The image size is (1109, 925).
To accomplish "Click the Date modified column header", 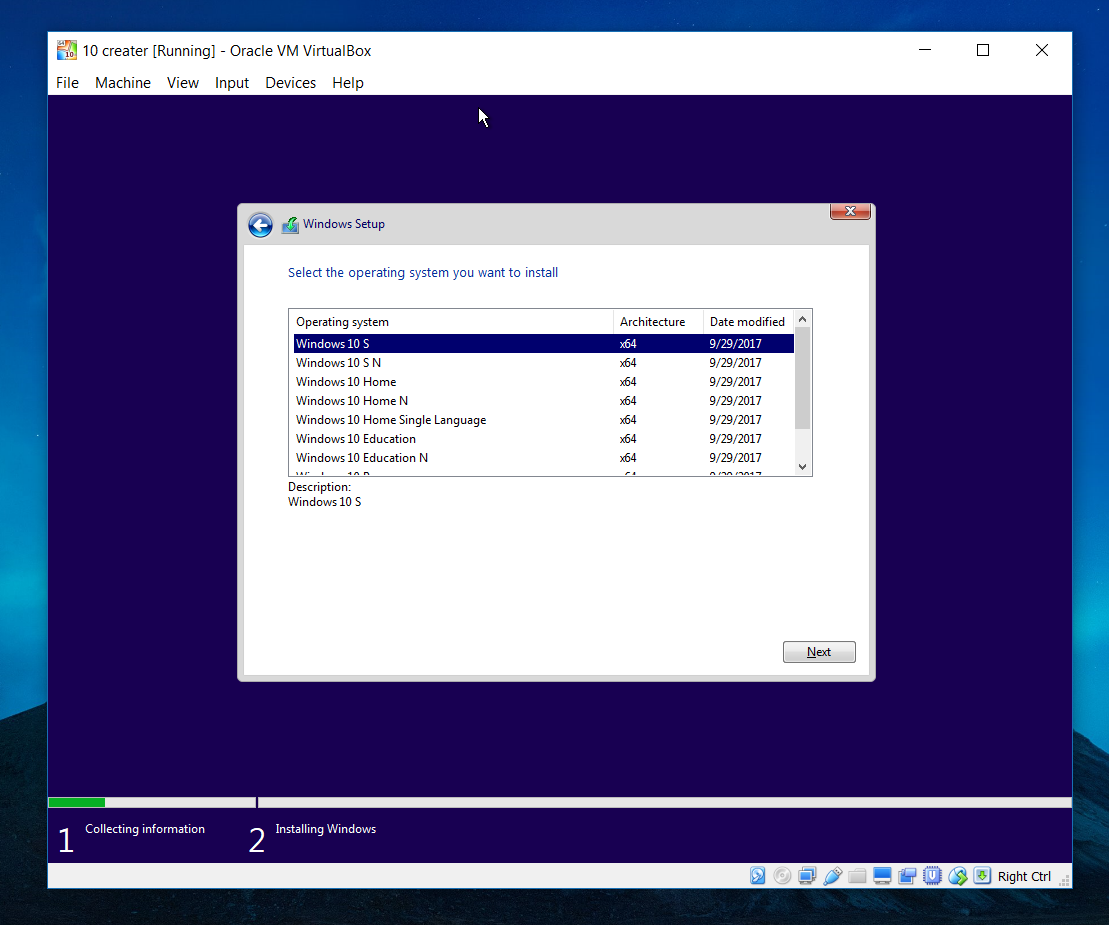I will [x=748, y=322].
